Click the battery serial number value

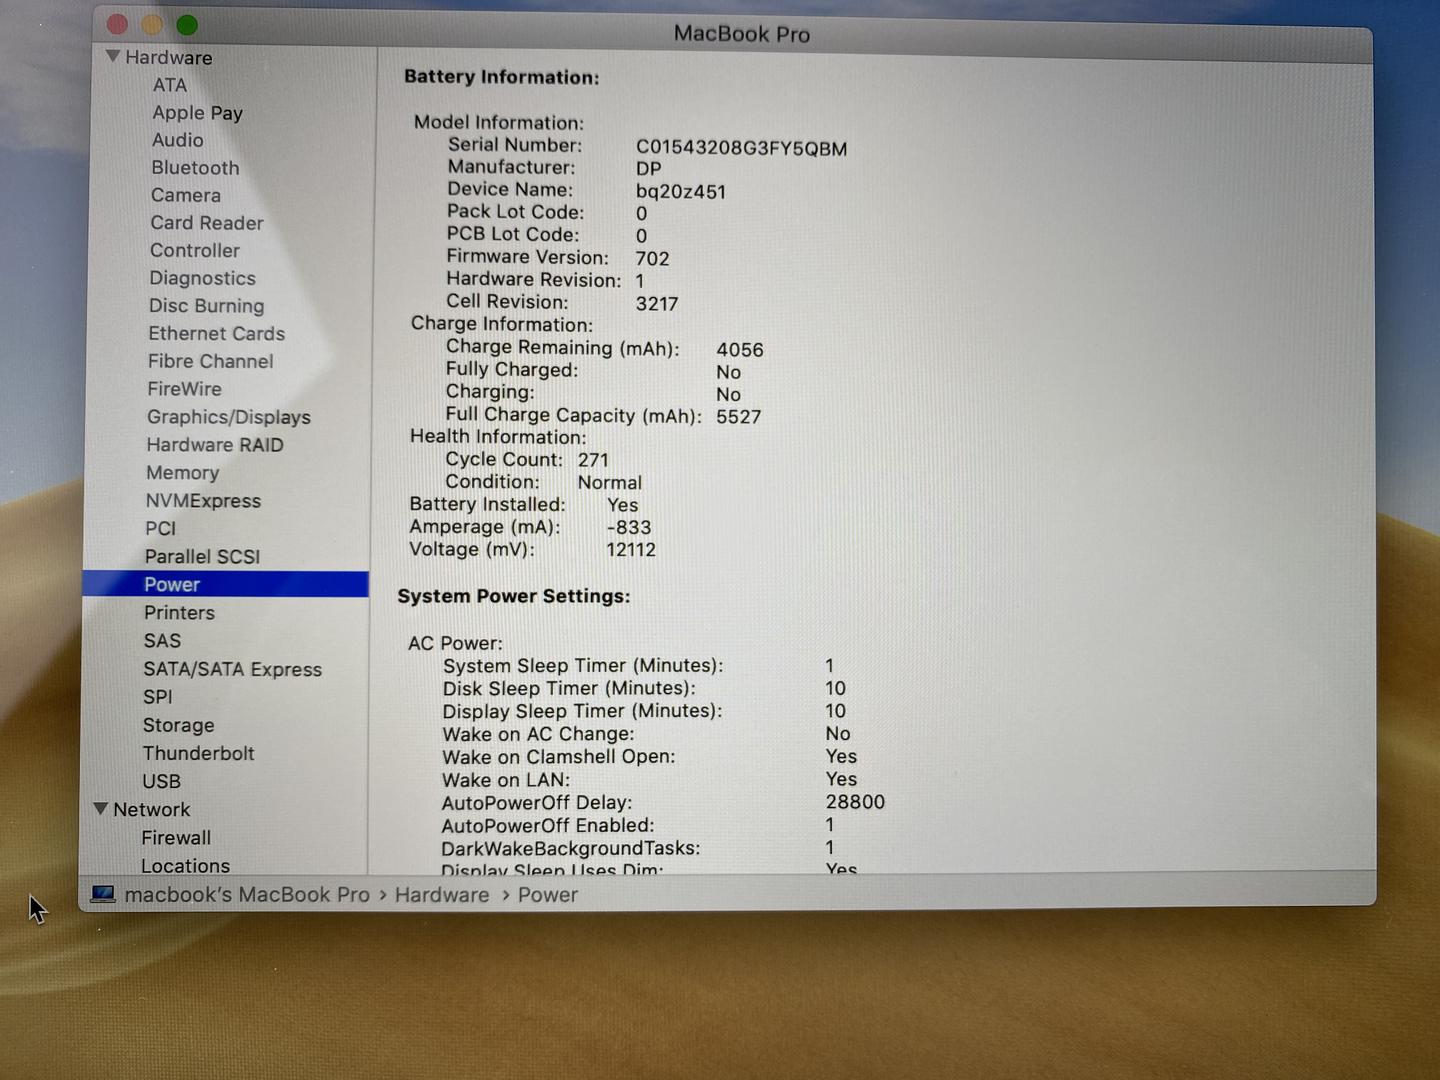click(741, 148)
